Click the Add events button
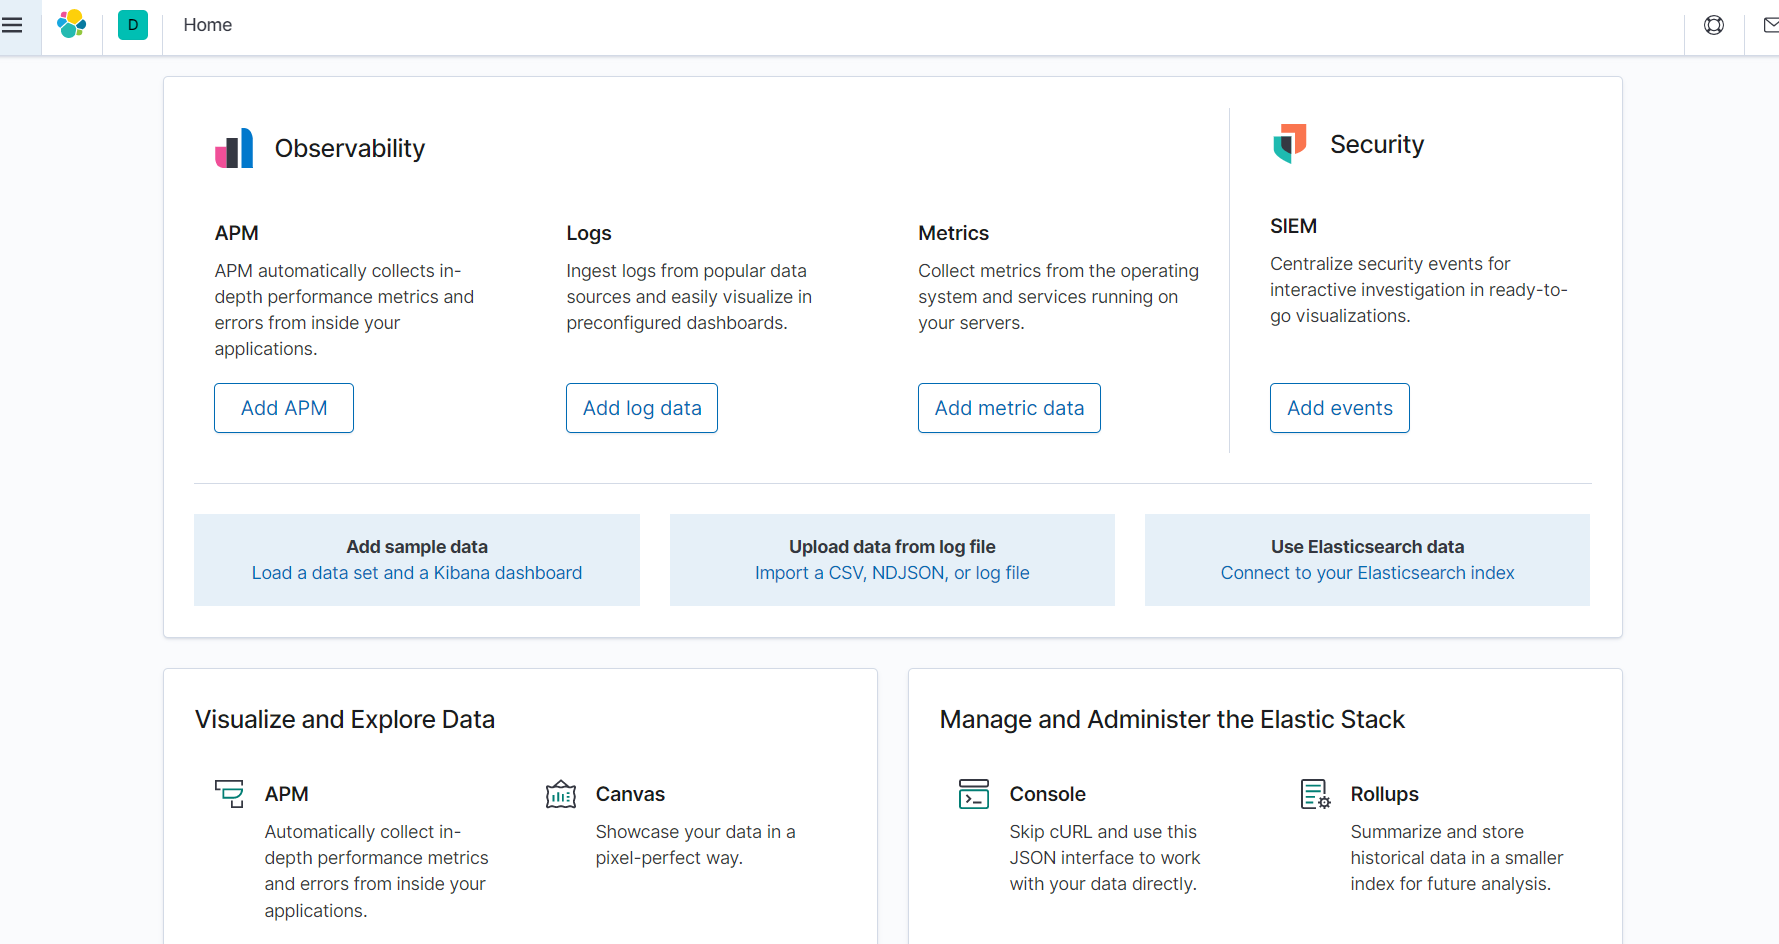Image resolution: width=1779 pixels, height=944 pixels. click(x=1340, y=408)
